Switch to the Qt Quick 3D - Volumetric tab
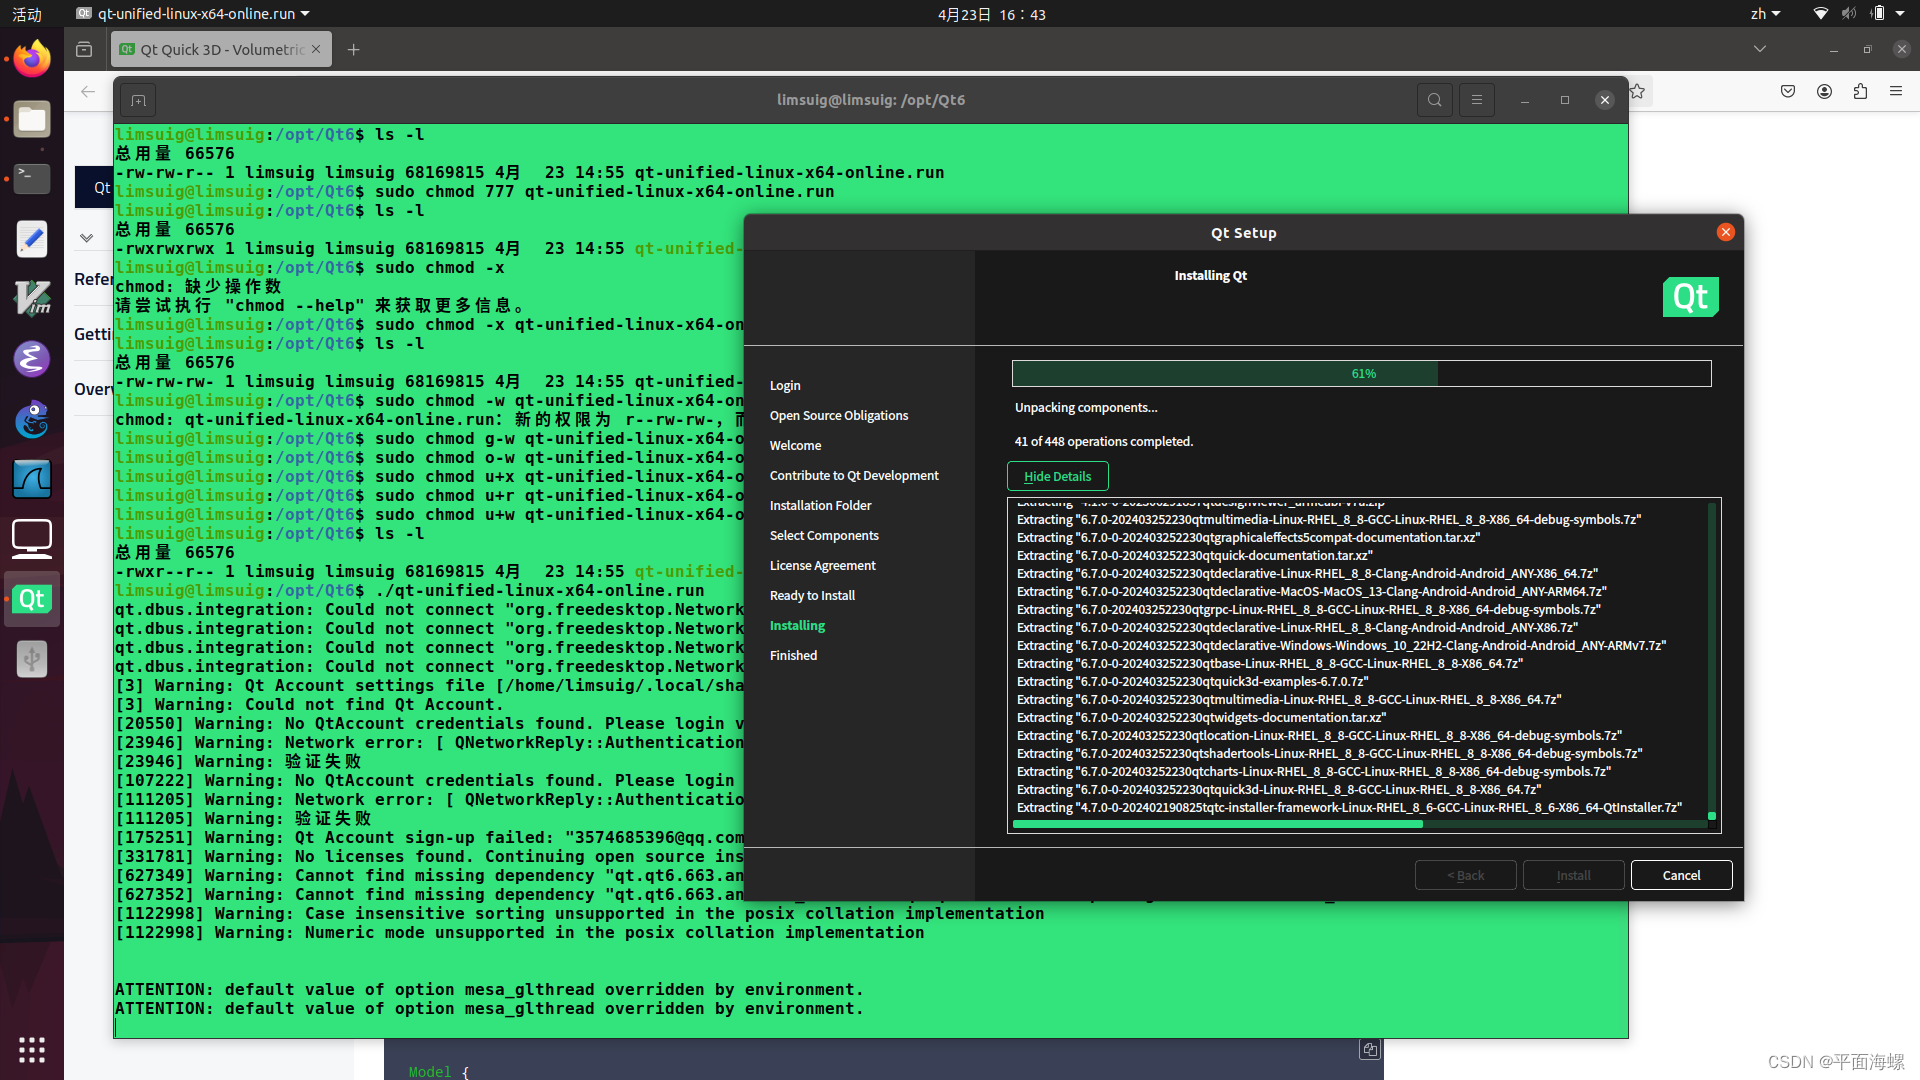The image size is (1920, 1080). [x=221, y=49]
